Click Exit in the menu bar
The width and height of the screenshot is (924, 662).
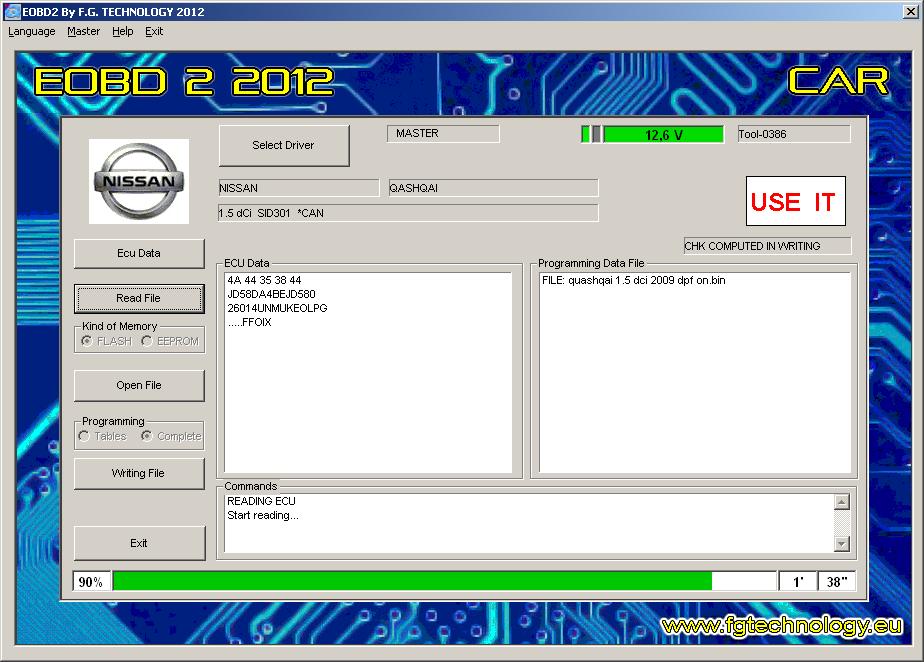[154, 31]
